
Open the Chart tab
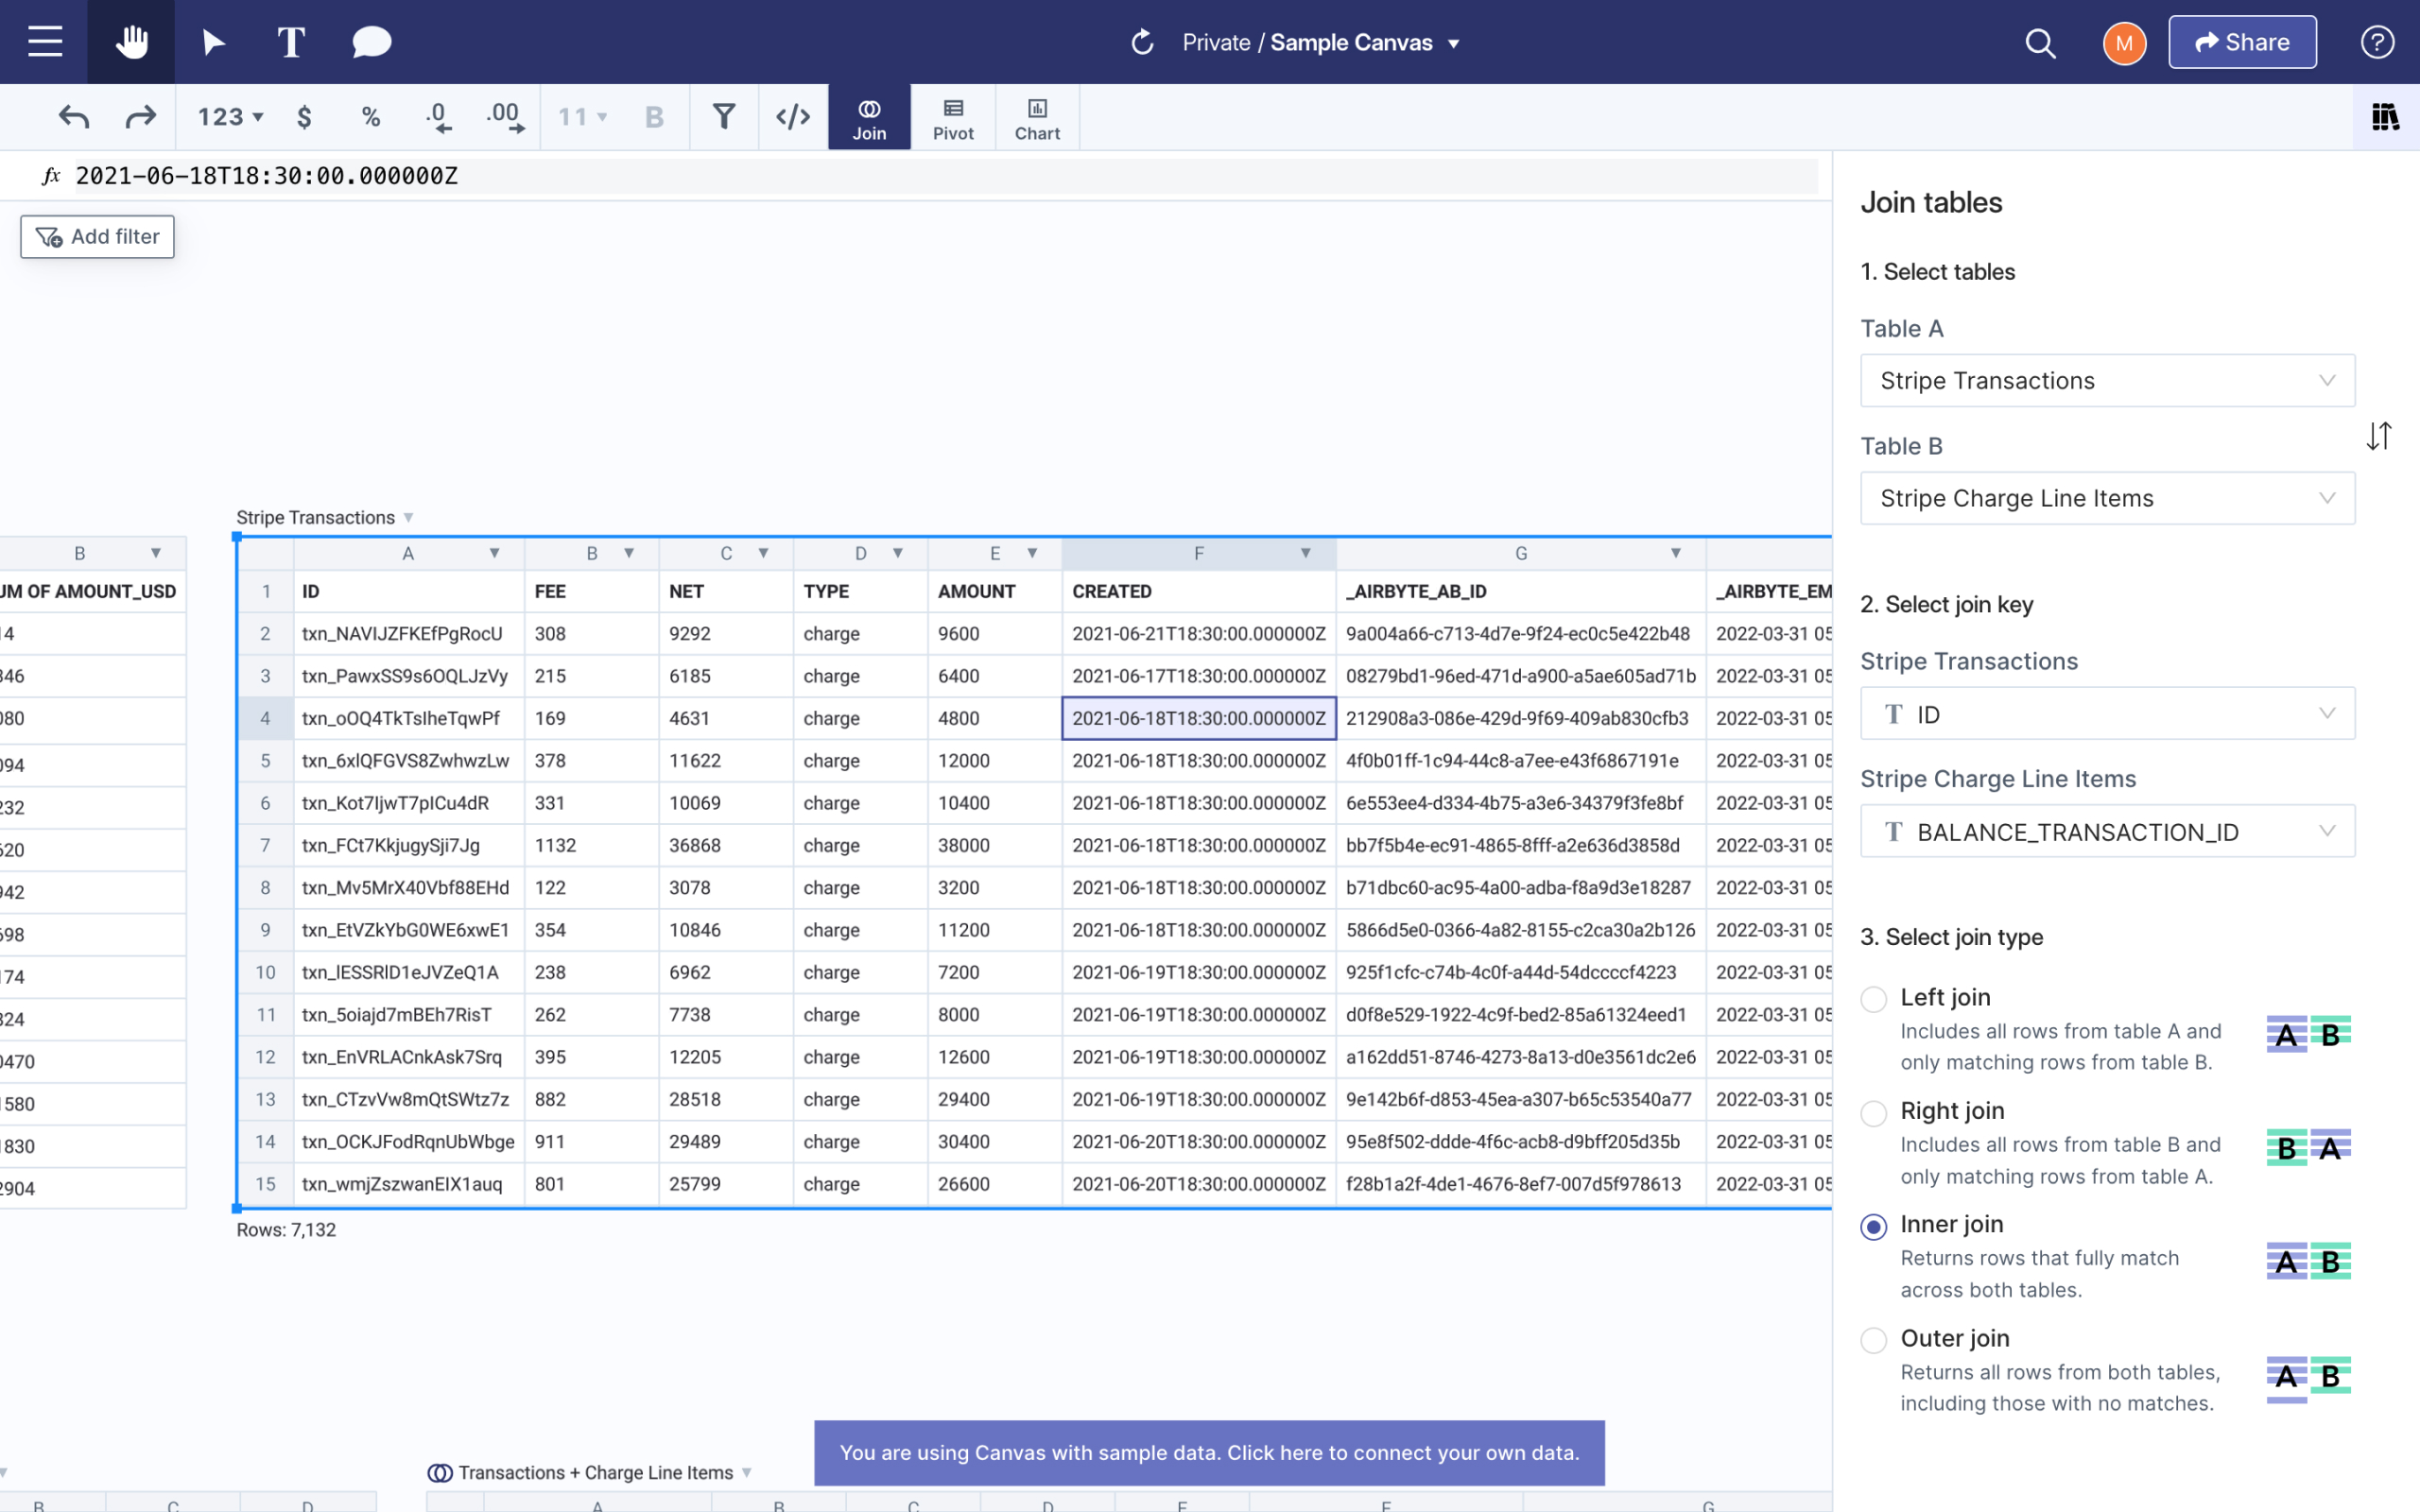[1036, 118]
